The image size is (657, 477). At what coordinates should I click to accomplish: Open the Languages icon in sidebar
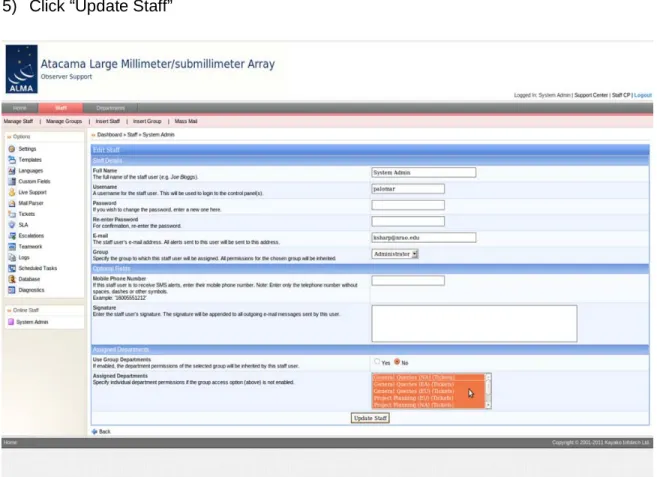pos(12,171)
